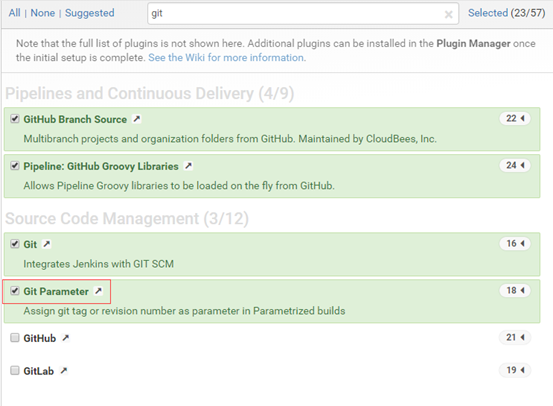Choose Suggested plugins selection
The height and width of the screenshot is (406, 553).
90,13
